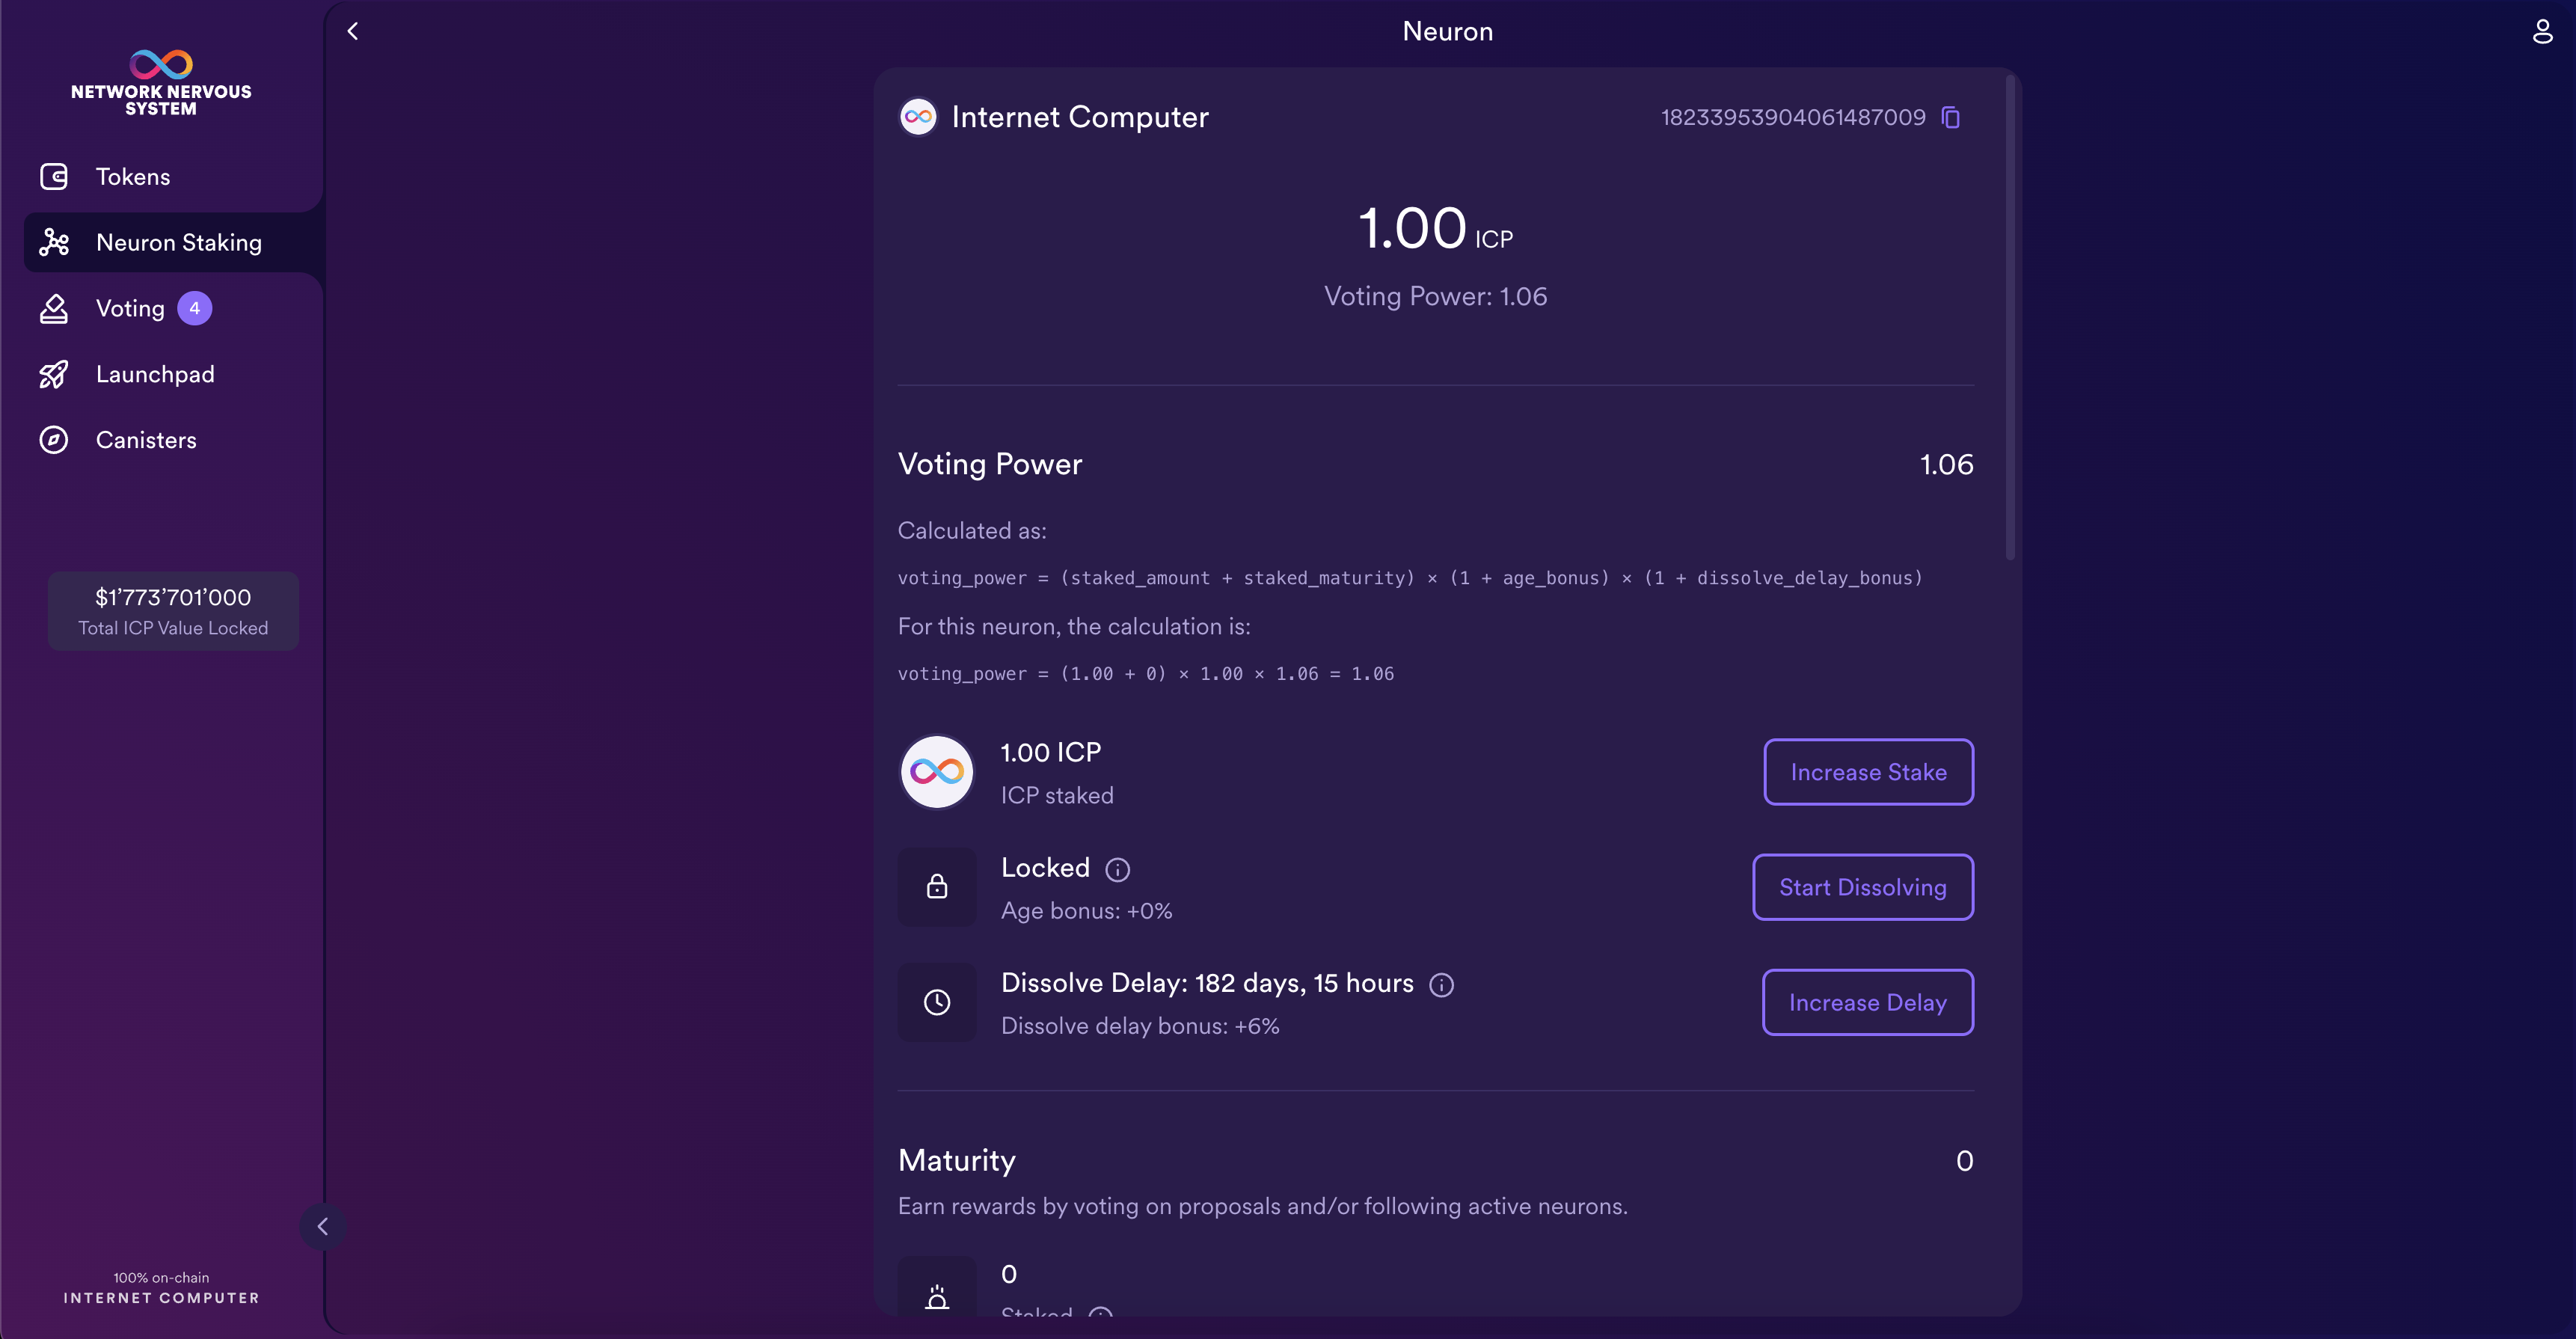Click the Total ICP Value Locked widget
2576x1339 pixels.
point(173,611)
